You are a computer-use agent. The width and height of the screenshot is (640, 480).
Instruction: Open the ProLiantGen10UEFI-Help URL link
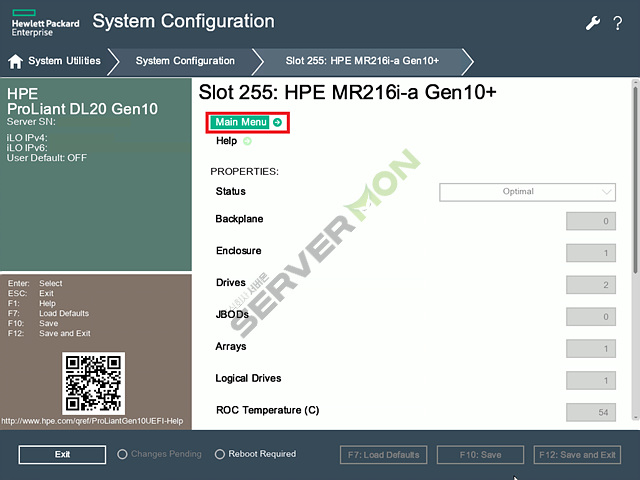coord(92,421)
